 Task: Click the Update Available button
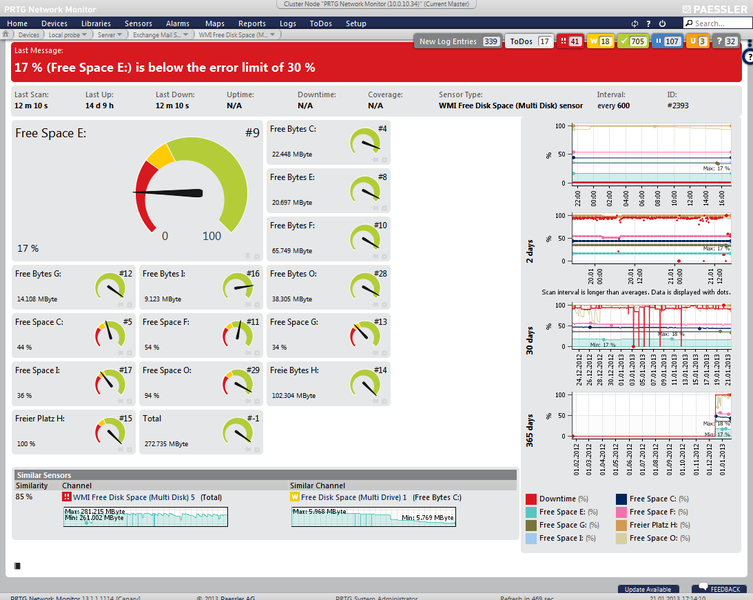648,589
